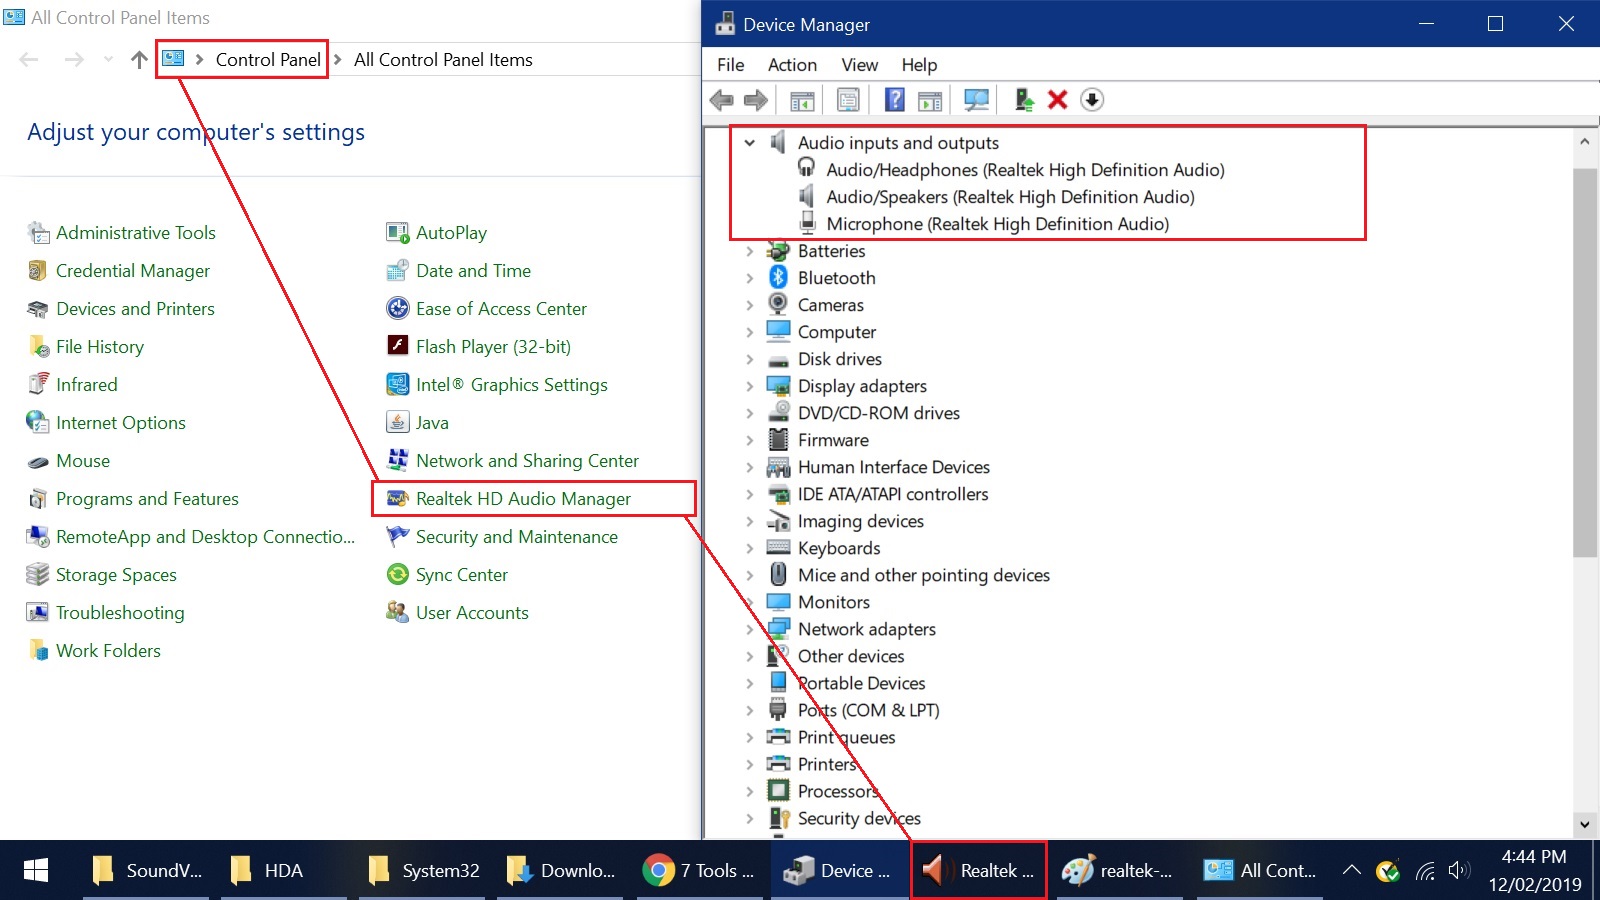Viewport: 1600px width, 900px height.
Task: Expand the Keyboards category arrow
Action: (749, 548)
